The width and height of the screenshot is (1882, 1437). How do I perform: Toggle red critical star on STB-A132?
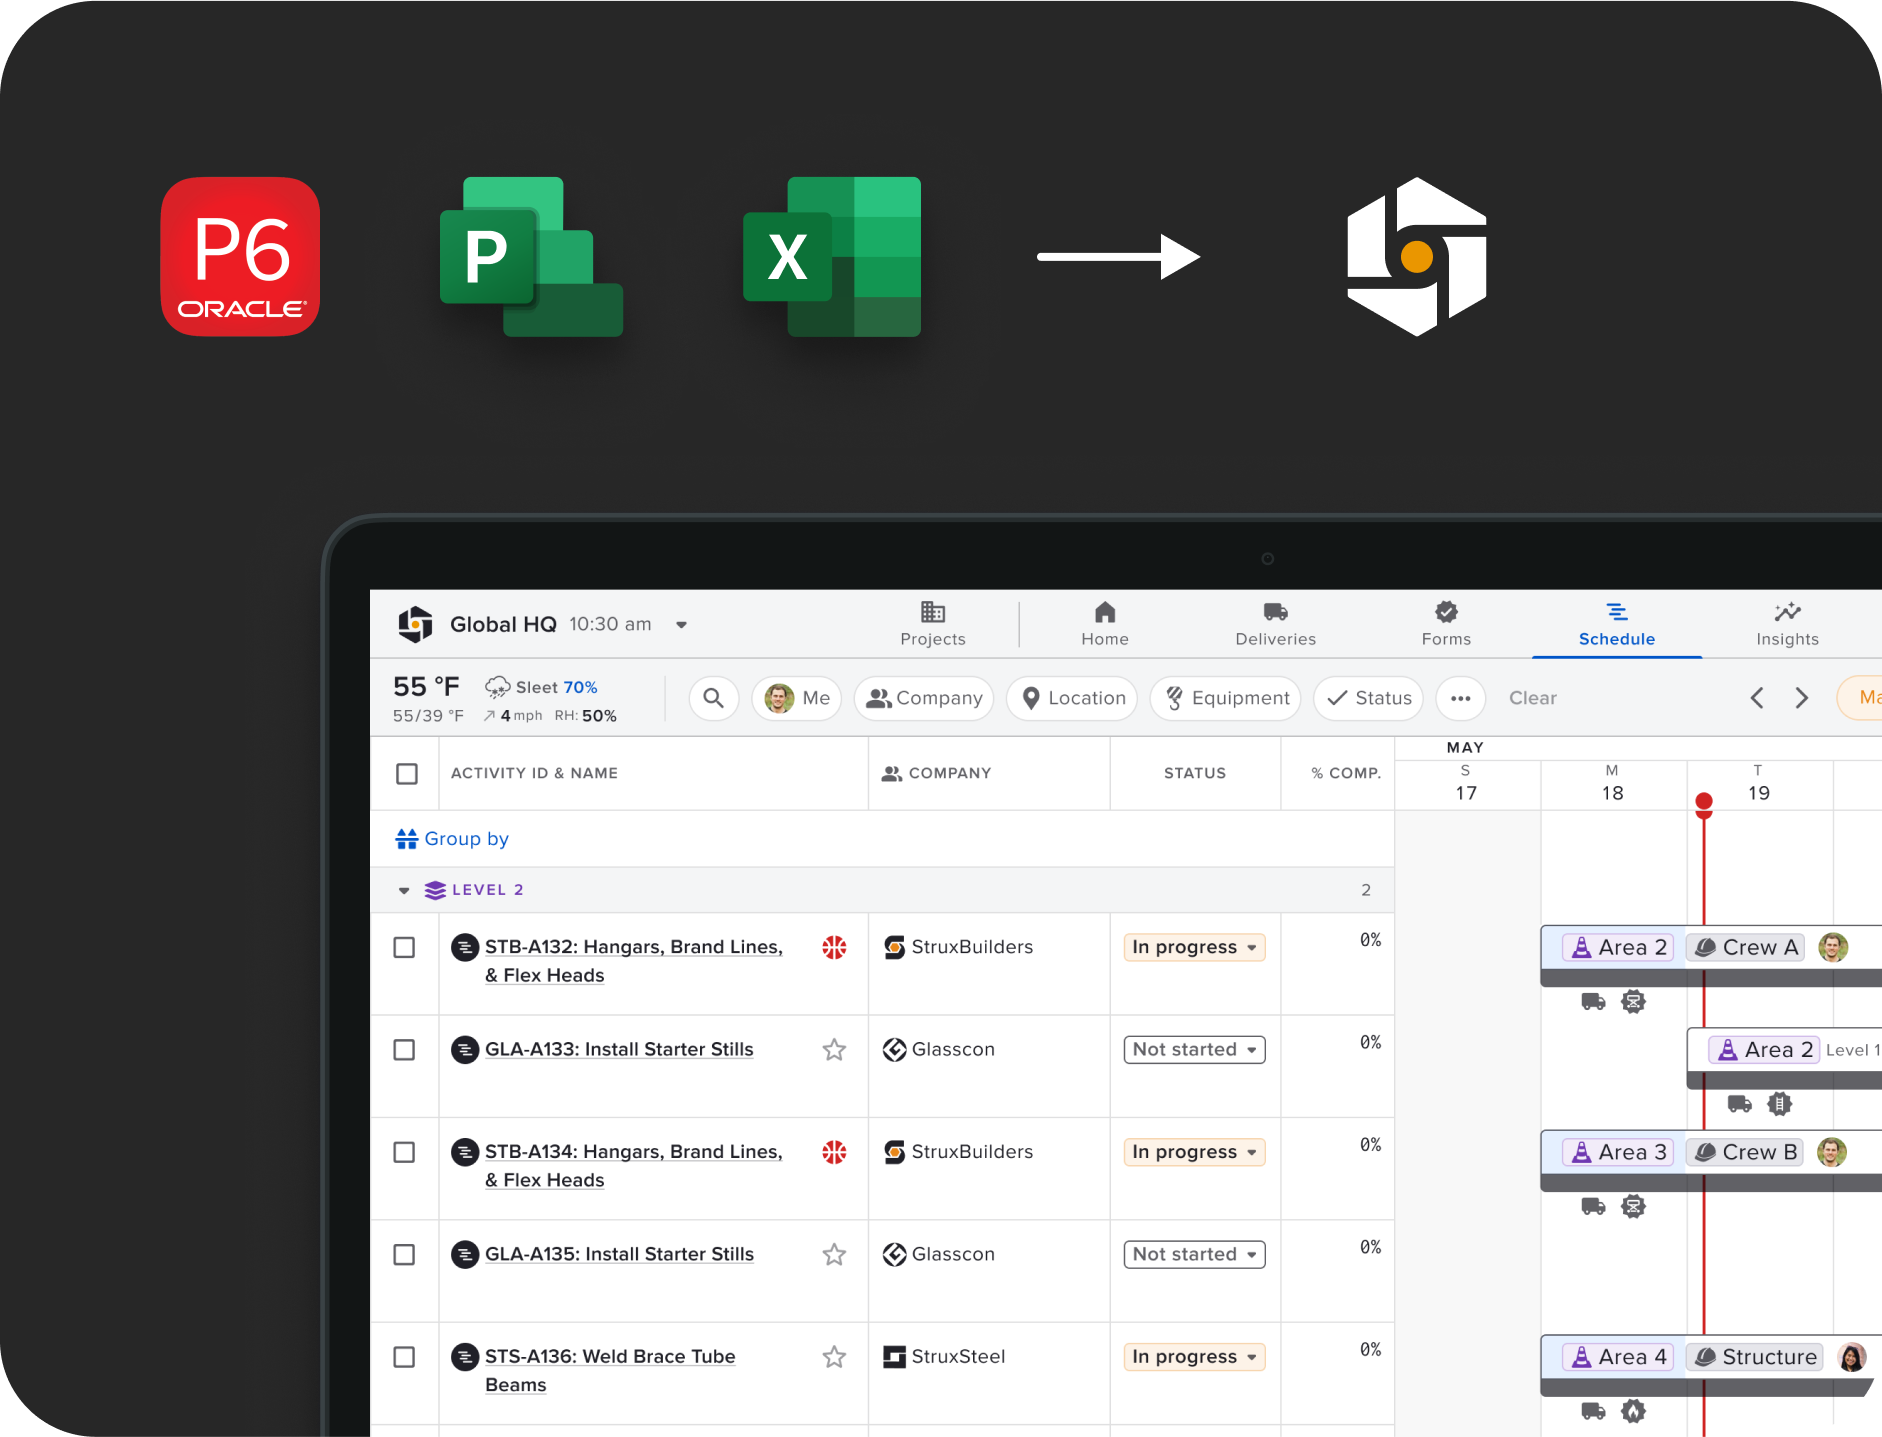point(834,947)
